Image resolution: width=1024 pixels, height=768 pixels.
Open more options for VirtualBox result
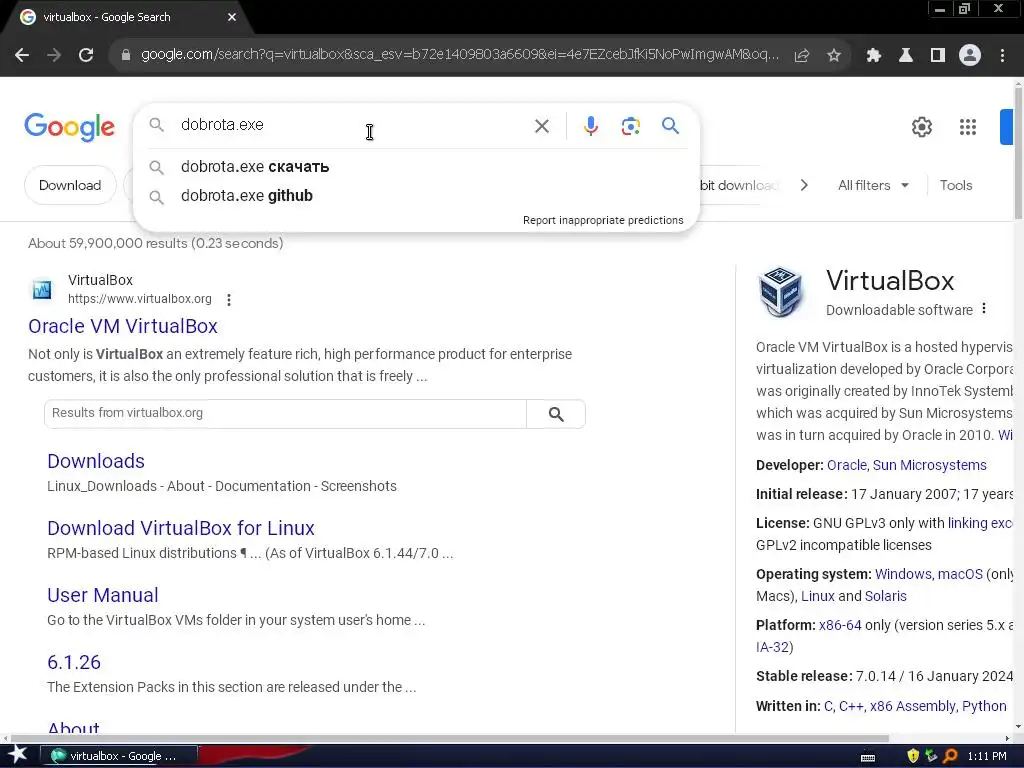229,300
